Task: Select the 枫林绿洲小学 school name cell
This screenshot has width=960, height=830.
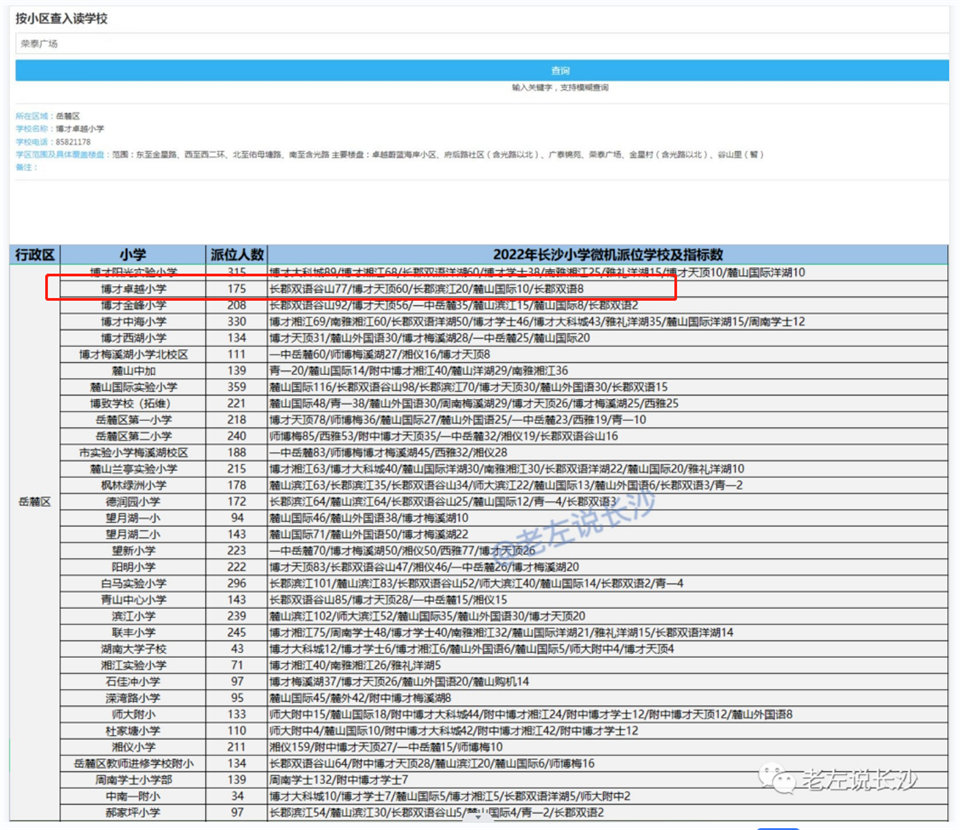Action: click(x=133, y=485)
